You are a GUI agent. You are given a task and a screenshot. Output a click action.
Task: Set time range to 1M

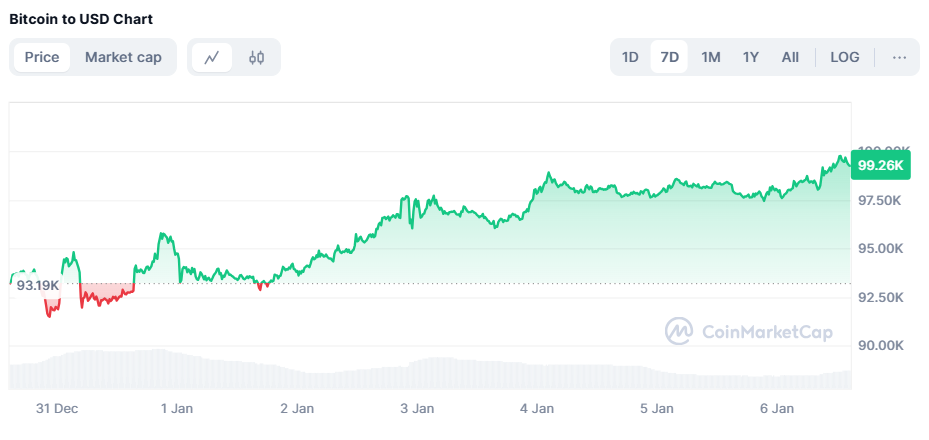tap(710, 57)
